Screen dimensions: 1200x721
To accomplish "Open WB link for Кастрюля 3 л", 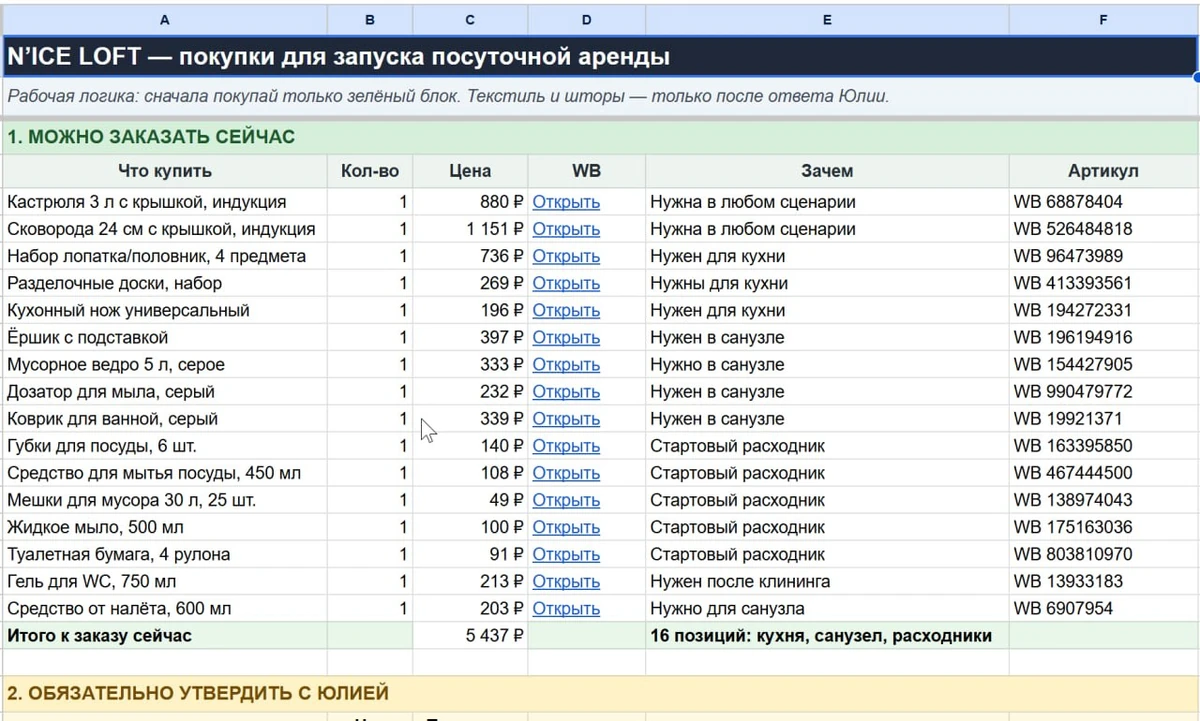I will click(566, 202).
